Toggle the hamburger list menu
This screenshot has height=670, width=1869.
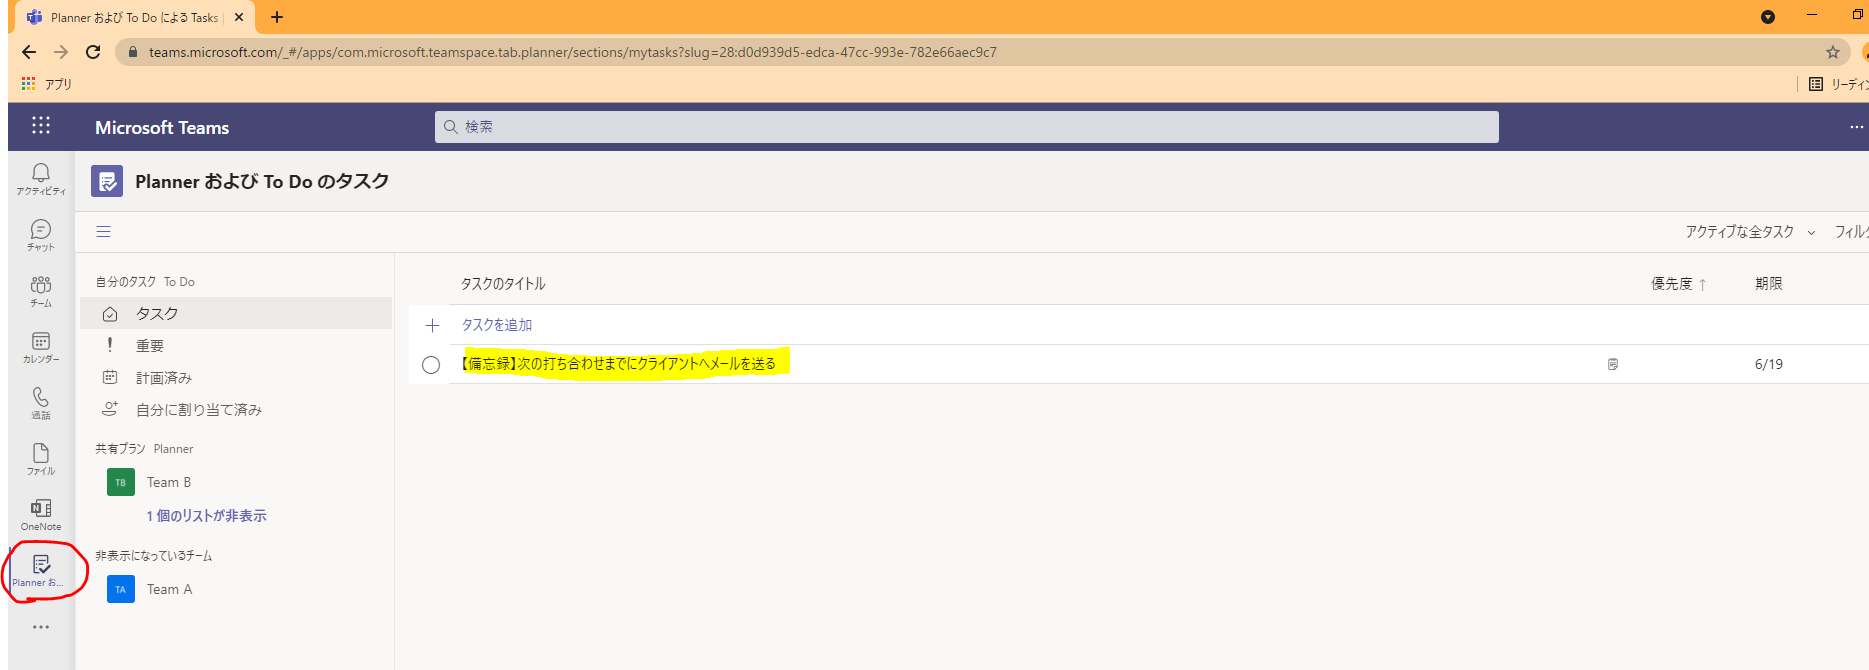click(x=104, y=232)
